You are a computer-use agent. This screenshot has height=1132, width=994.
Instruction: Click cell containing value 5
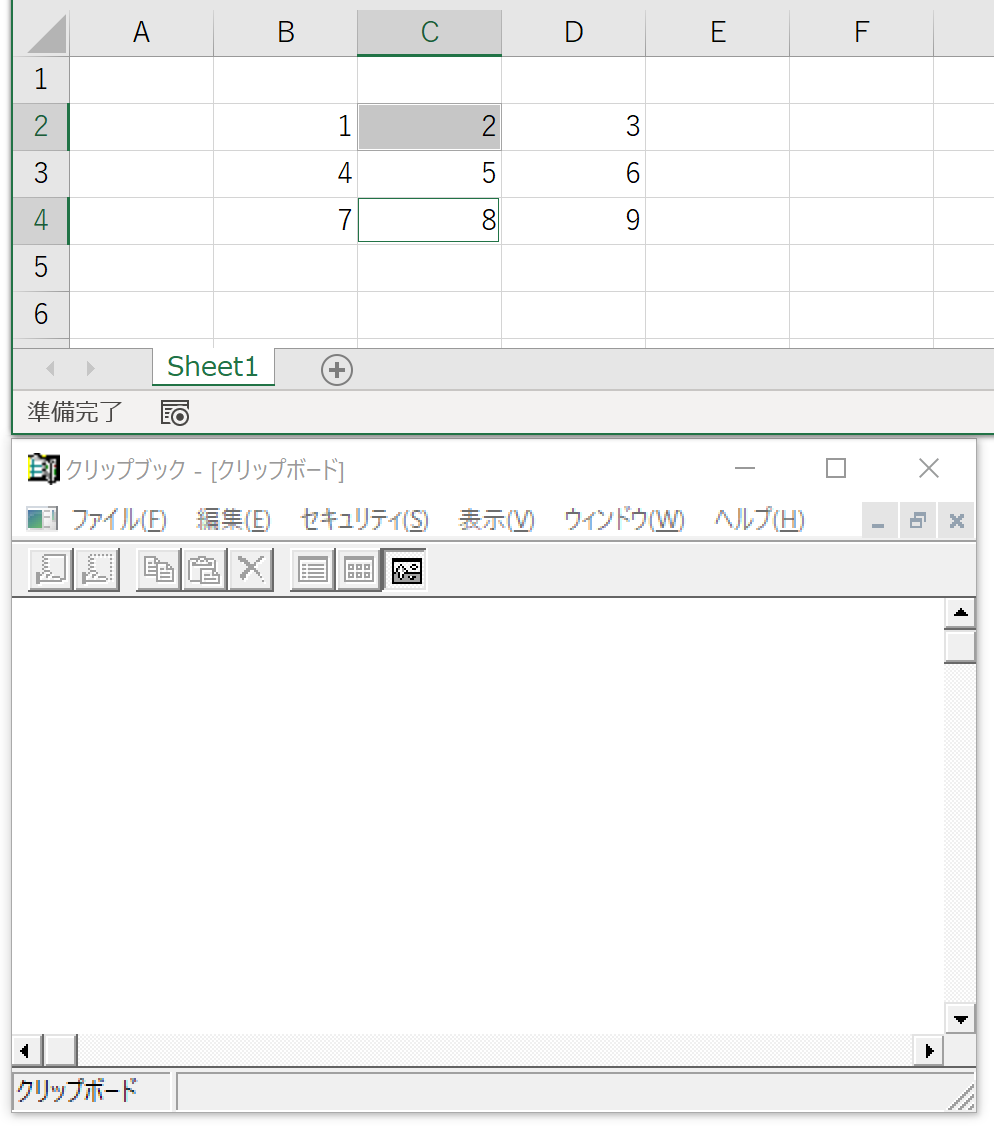430,173
